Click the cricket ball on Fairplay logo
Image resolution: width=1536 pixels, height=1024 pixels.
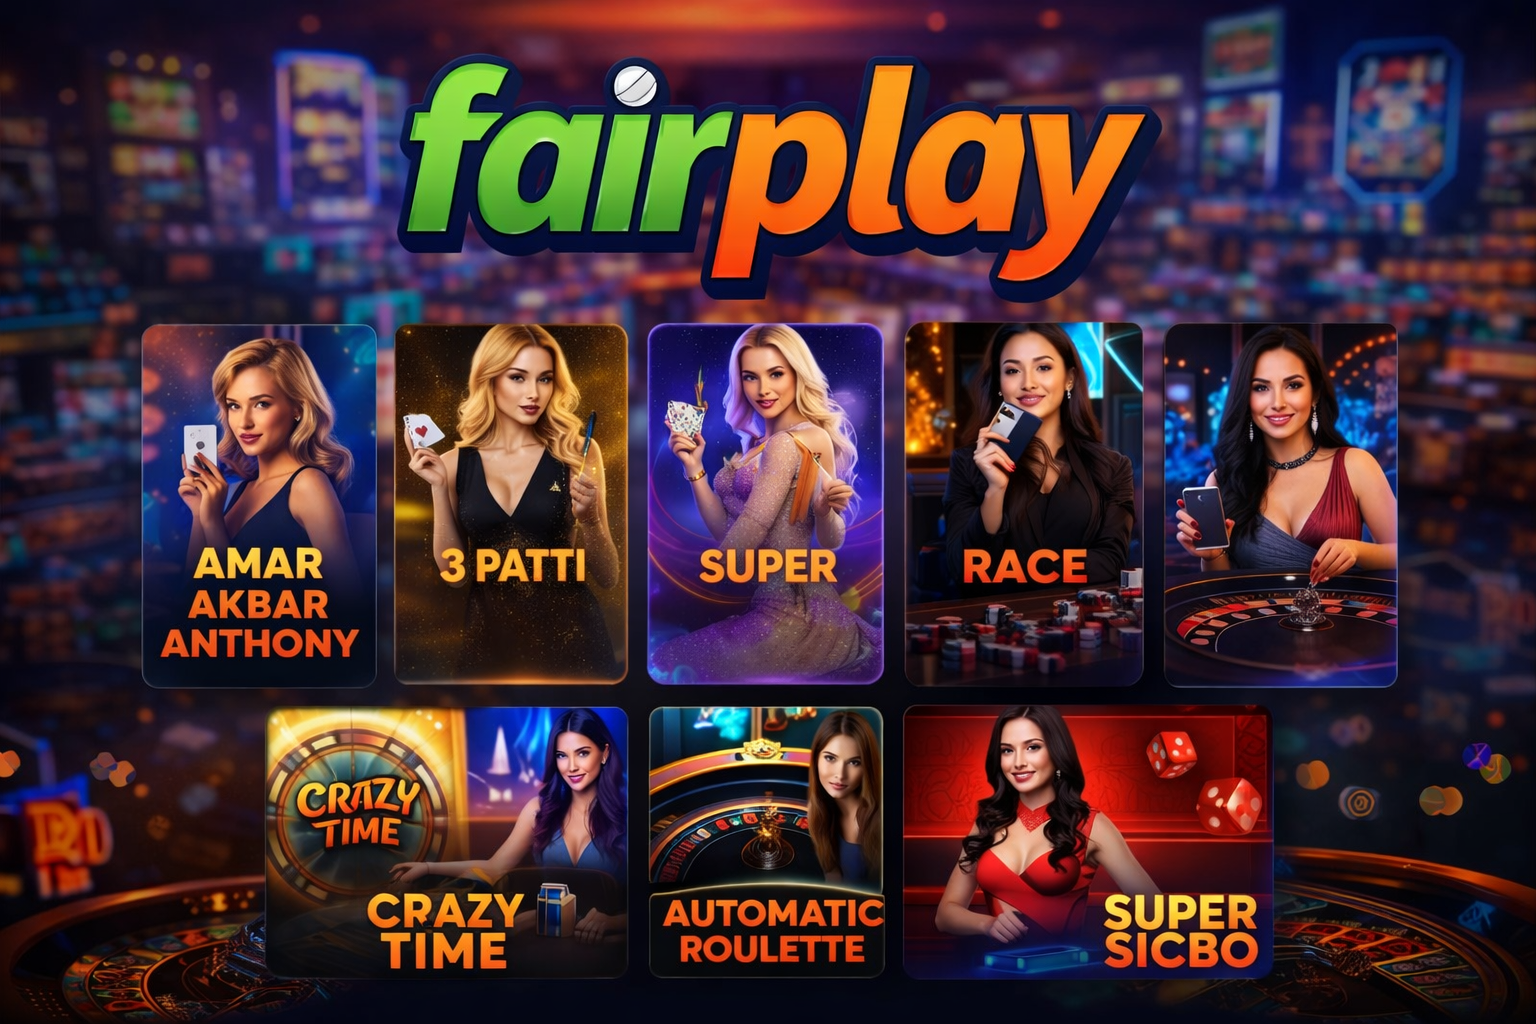(632, 85)
